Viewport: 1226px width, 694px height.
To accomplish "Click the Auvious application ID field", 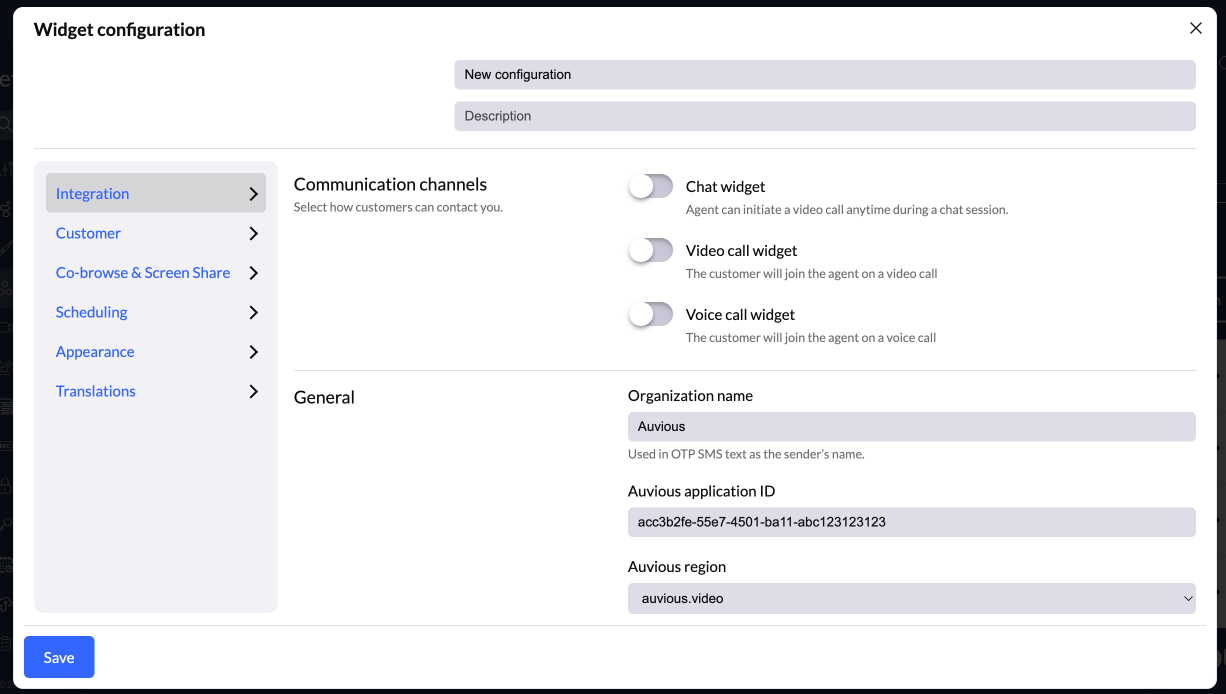I will [x=911, y=522].
